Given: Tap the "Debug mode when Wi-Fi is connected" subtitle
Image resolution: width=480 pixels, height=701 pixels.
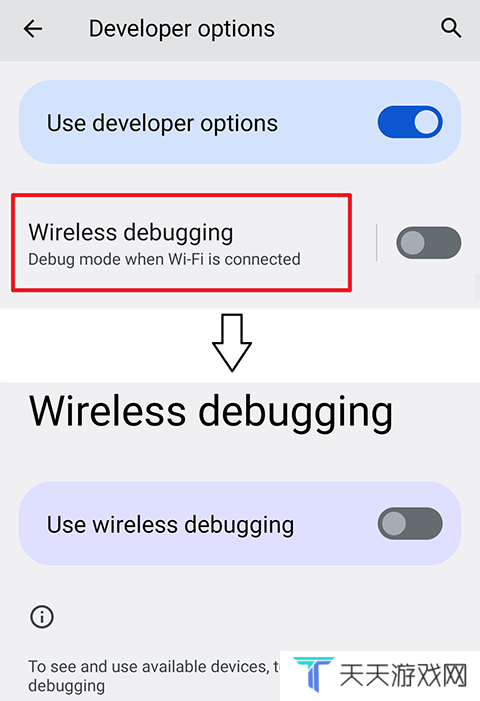Looking at the screenshot, I should 164,259.
